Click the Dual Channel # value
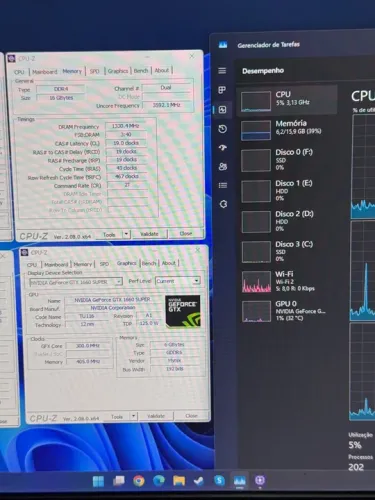 point(166,88)
